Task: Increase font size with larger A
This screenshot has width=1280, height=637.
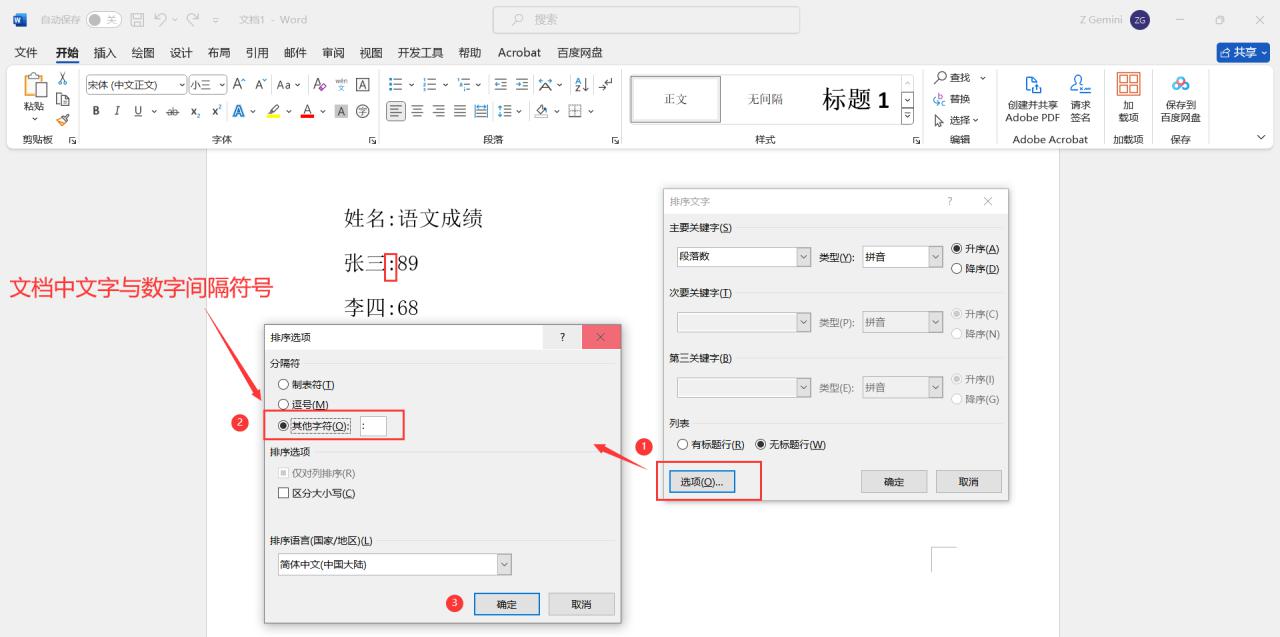Action: coord(239,85)
